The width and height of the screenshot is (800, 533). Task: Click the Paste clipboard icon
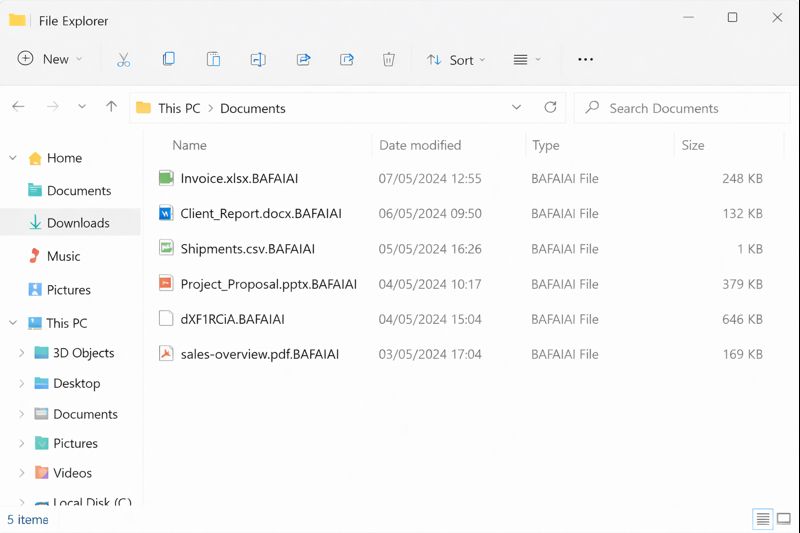[x=213, y=60]
